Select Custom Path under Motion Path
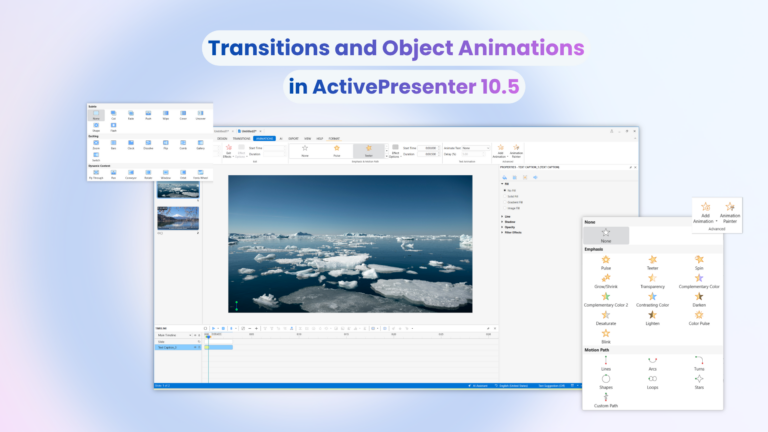The width and height of the screenshot is (768, 432). pyautogui.click(x=606, y=400)
